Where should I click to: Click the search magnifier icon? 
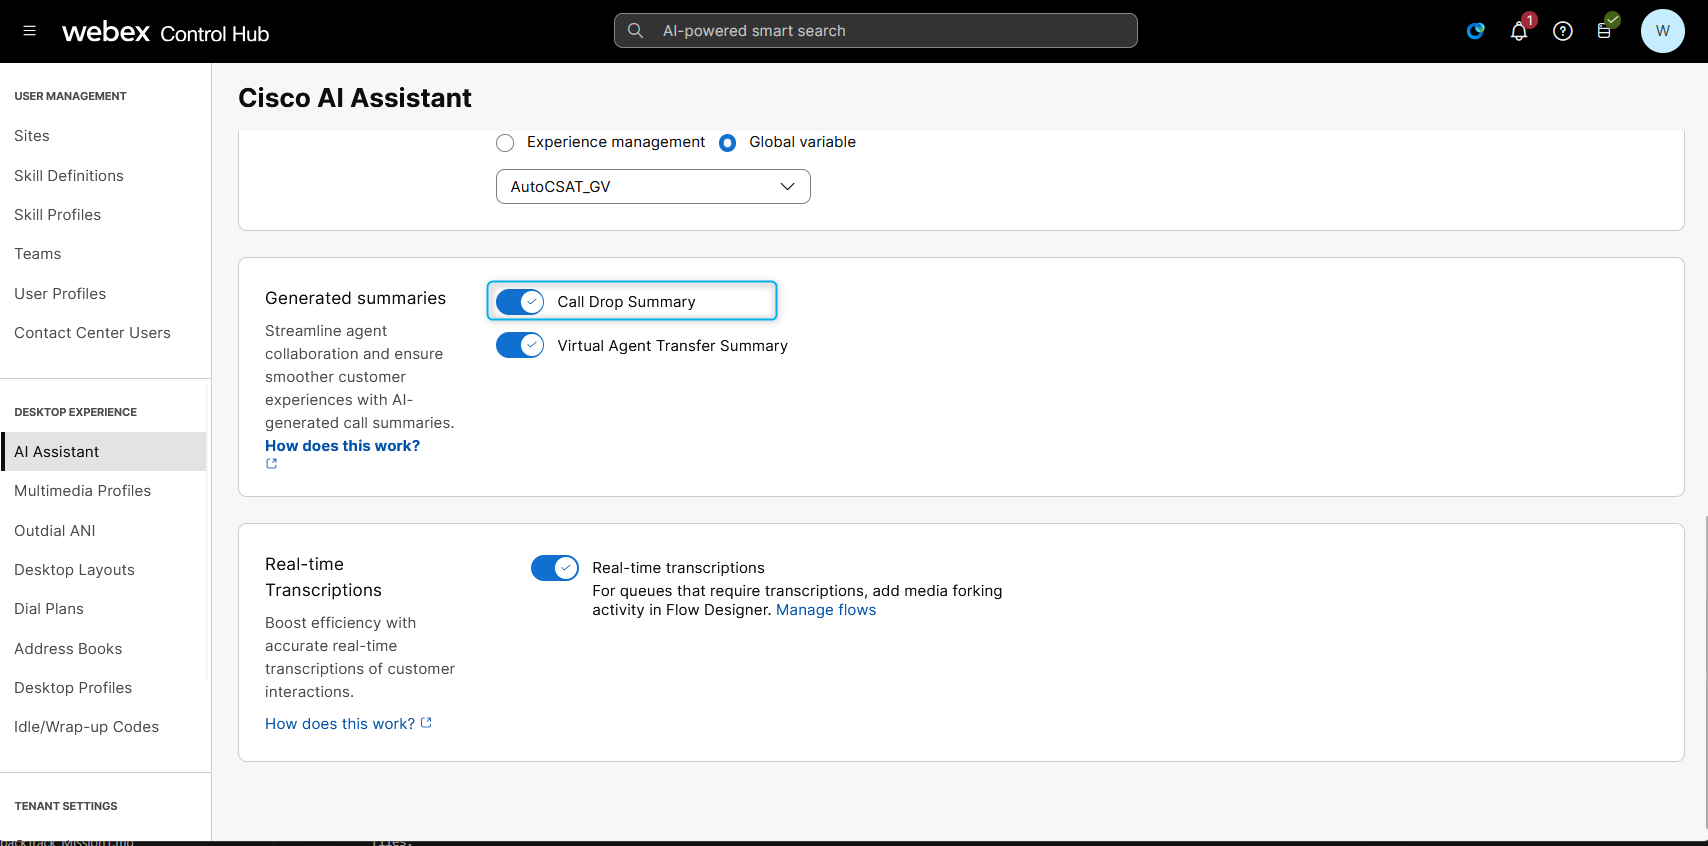[635, 31]
